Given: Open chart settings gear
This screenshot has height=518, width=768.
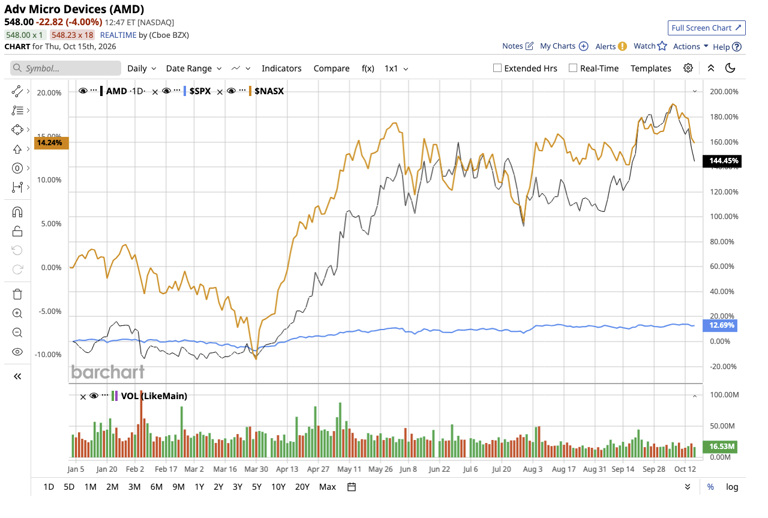Looking at the screenshot, I should 688,68.
